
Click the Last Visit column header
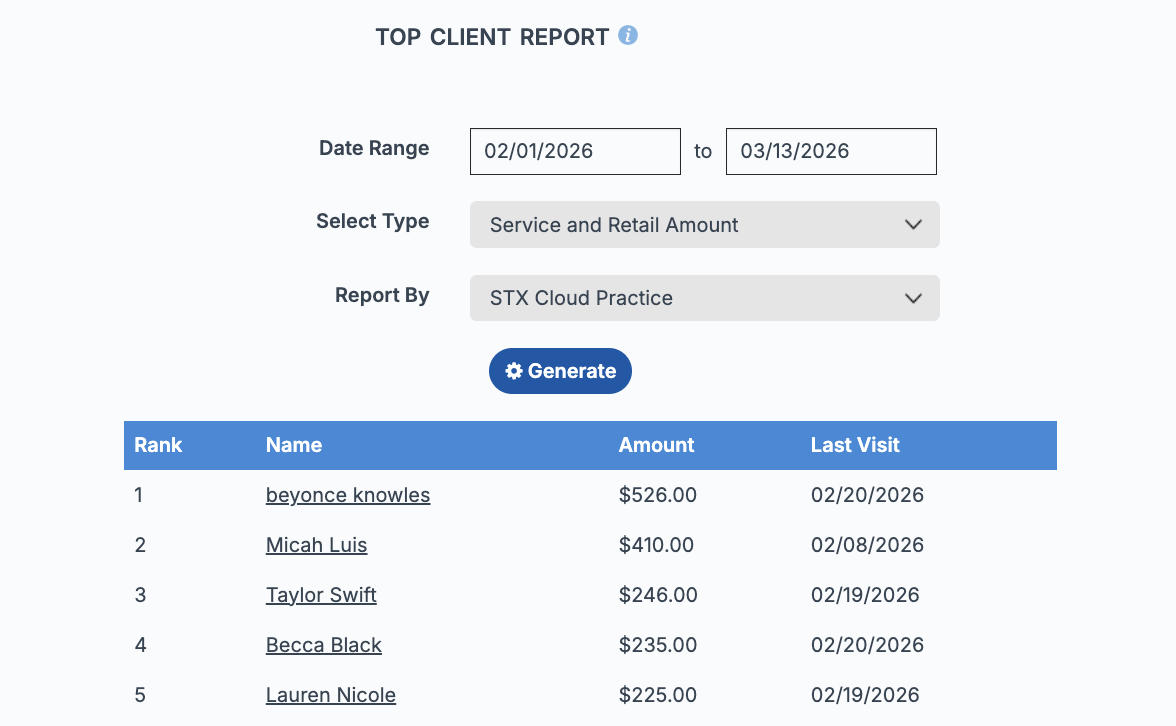click(855, 445)
